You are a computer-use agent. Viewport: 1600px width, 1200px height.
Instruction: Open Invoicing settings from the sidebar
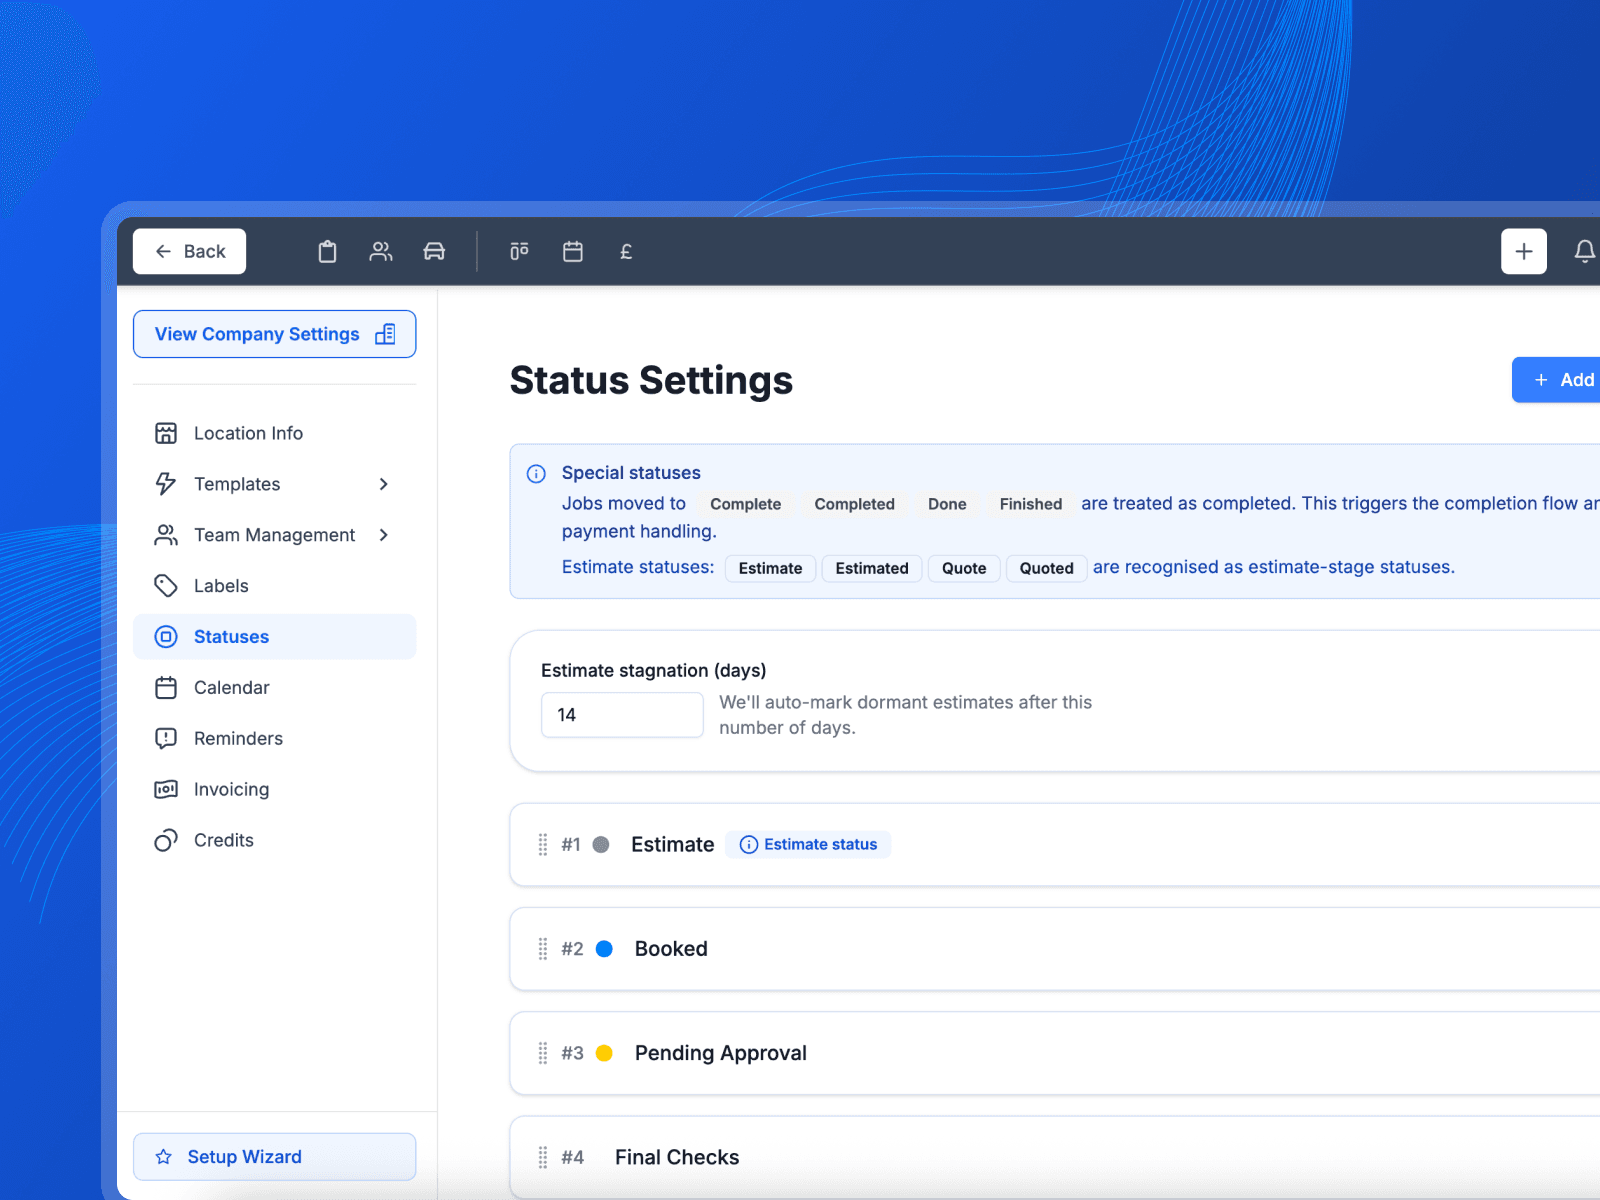point(231,789)
